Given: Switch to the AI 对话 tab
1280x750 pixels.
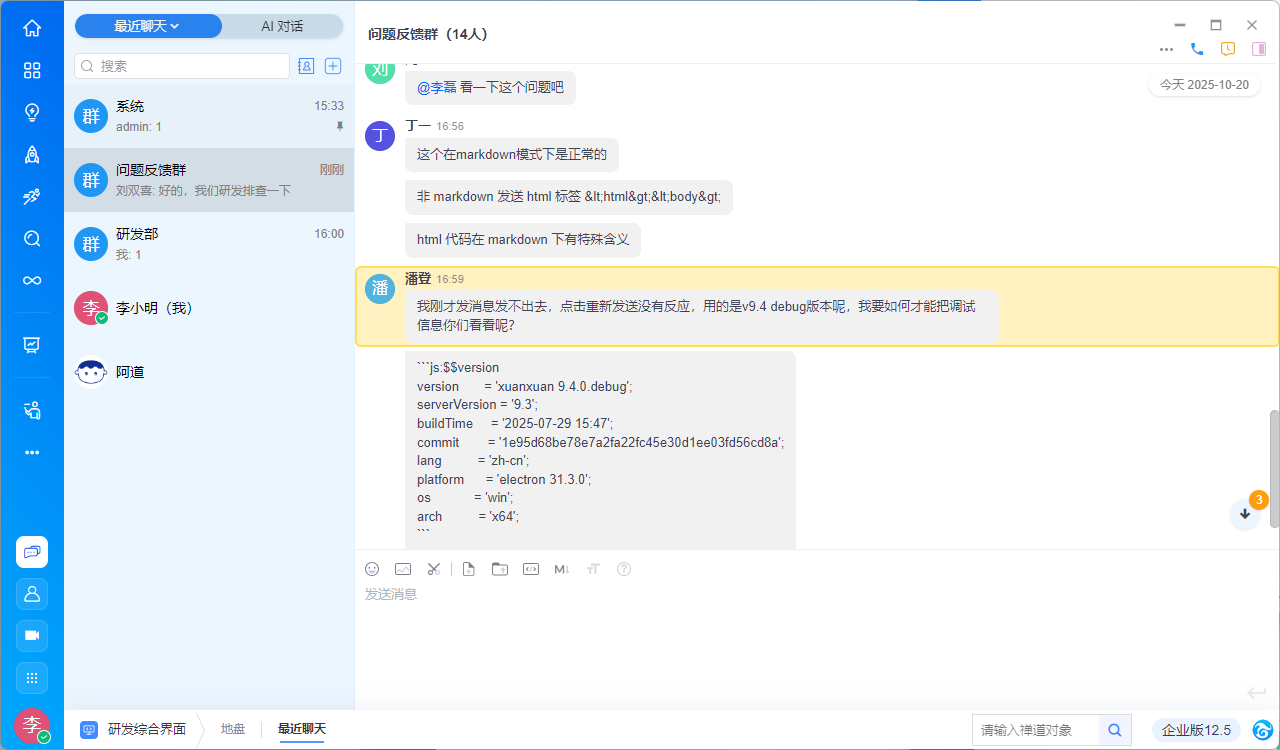Looking at the screenshot, I should pyautogui.click(x=282, y=26).
